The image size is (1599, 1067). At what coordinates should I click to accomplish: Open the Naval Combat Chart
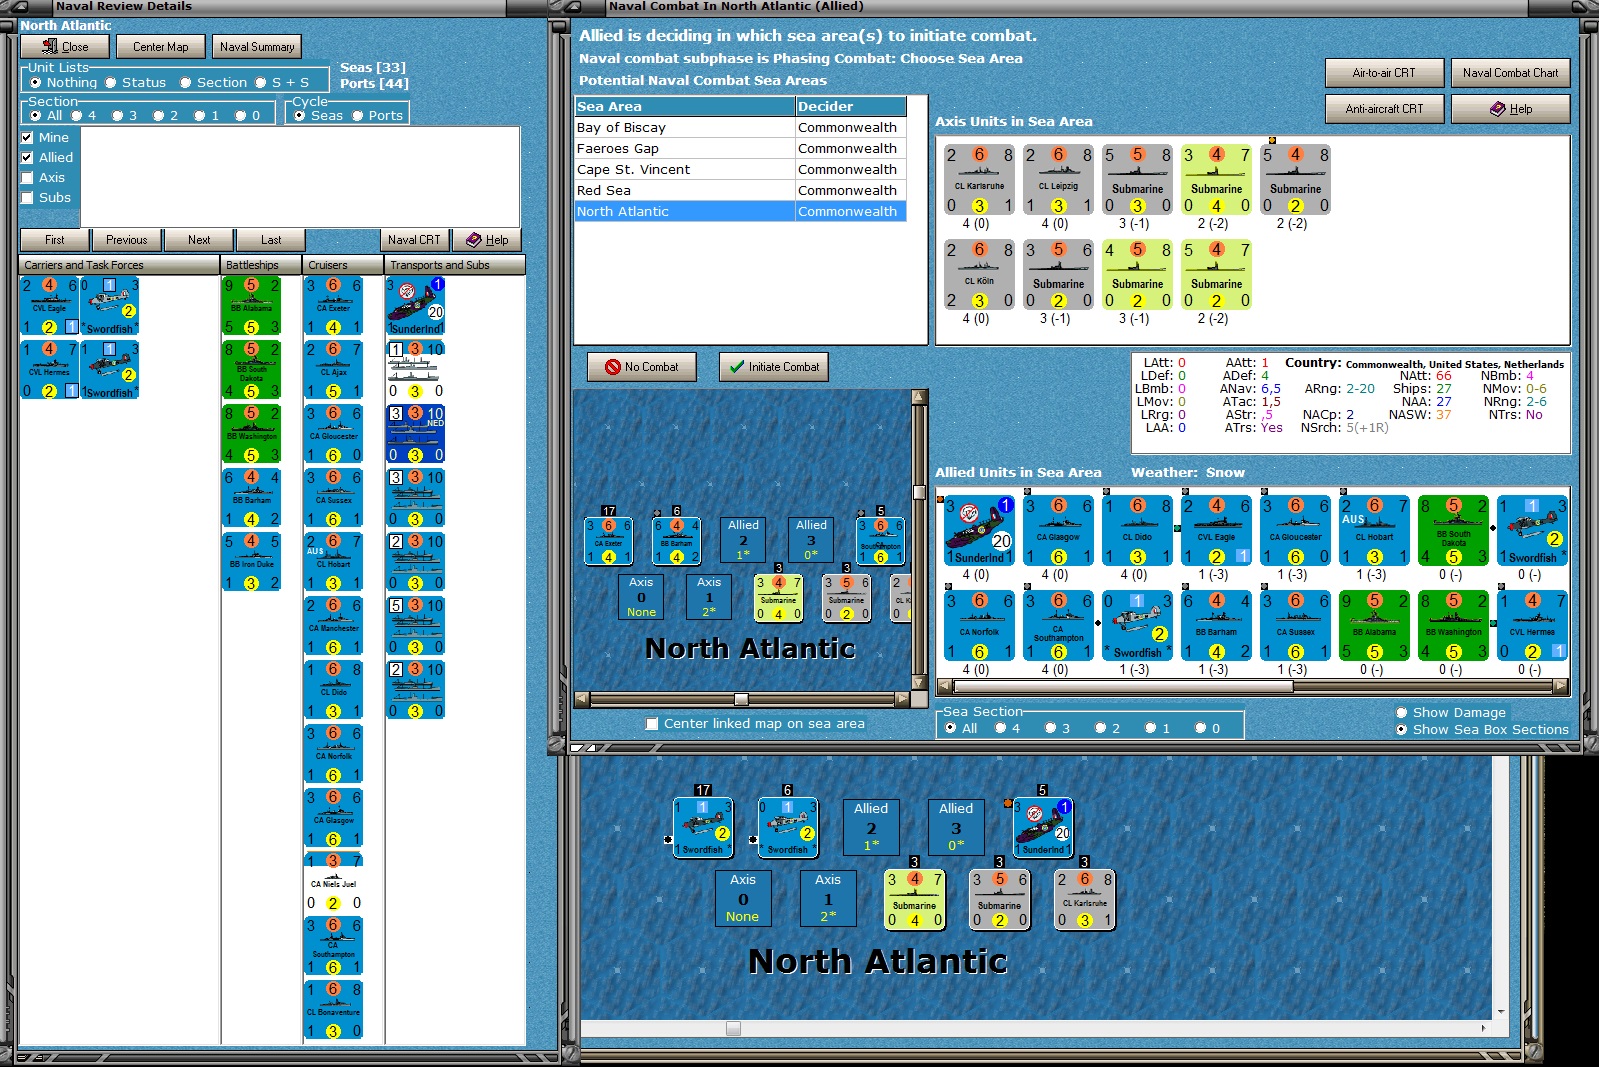[x=1511, y=73]
